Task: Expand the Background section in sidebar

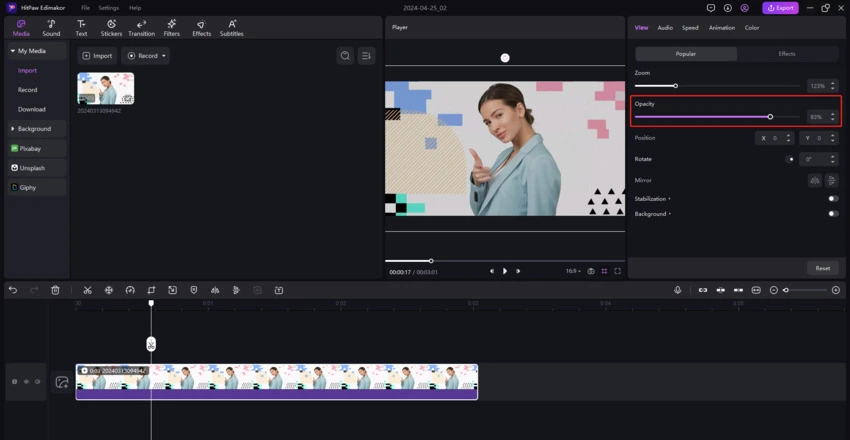Action: pyautogui.click(x=34, y=129)
